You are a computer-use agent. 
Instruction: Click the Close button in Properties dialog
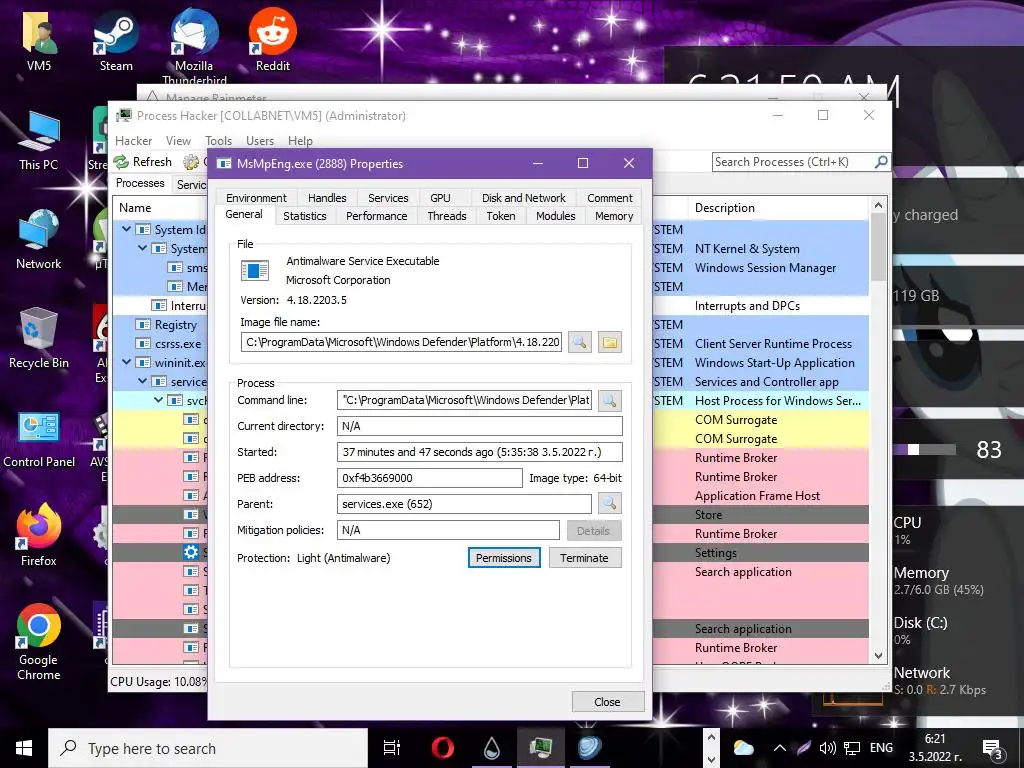(607, 702)
